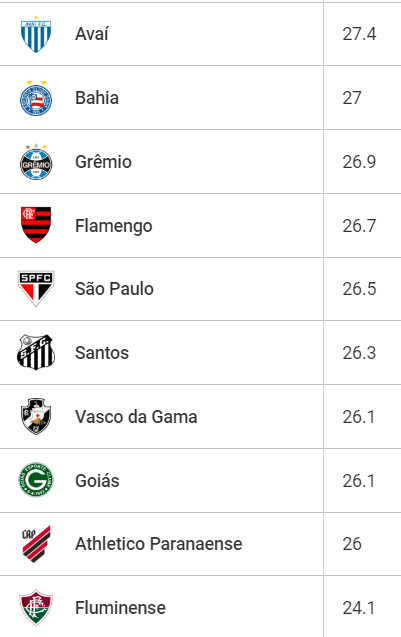Click the Flamengo club crest
This screenshot has width=401, height=637.
click(36, 225)
